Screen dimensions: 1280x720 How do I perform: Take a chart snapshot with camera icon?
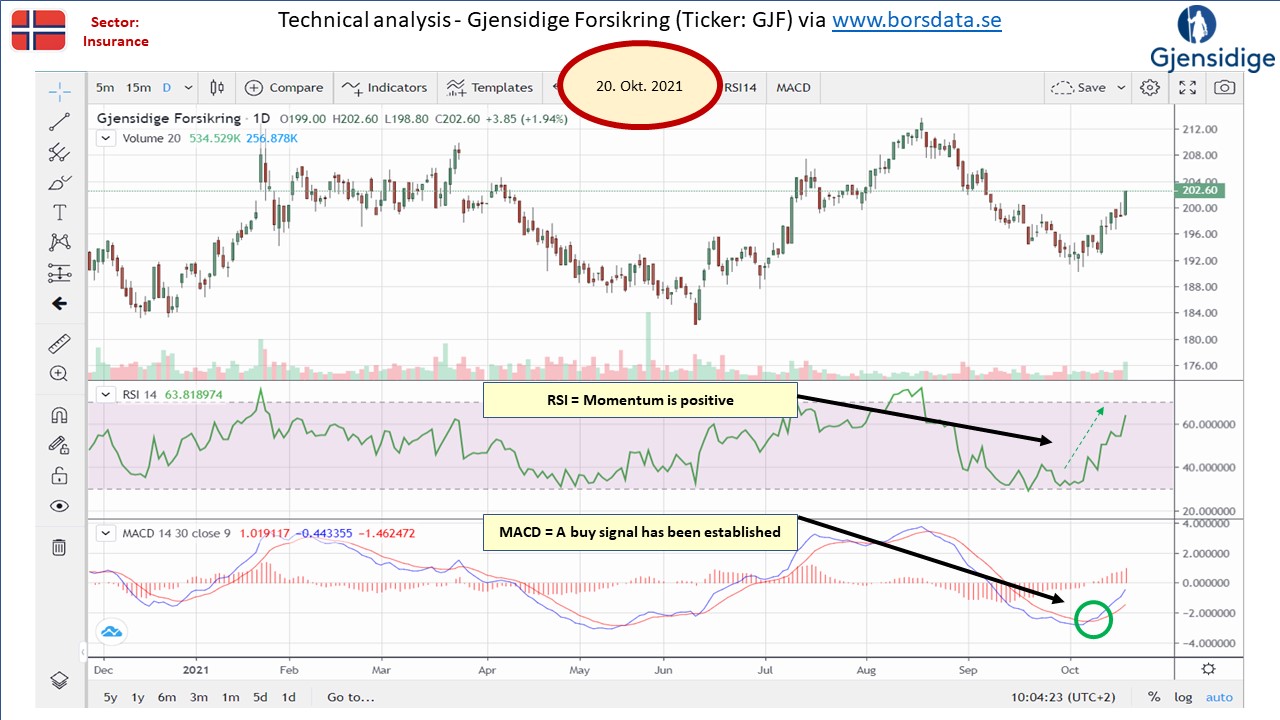point(1224,88)
